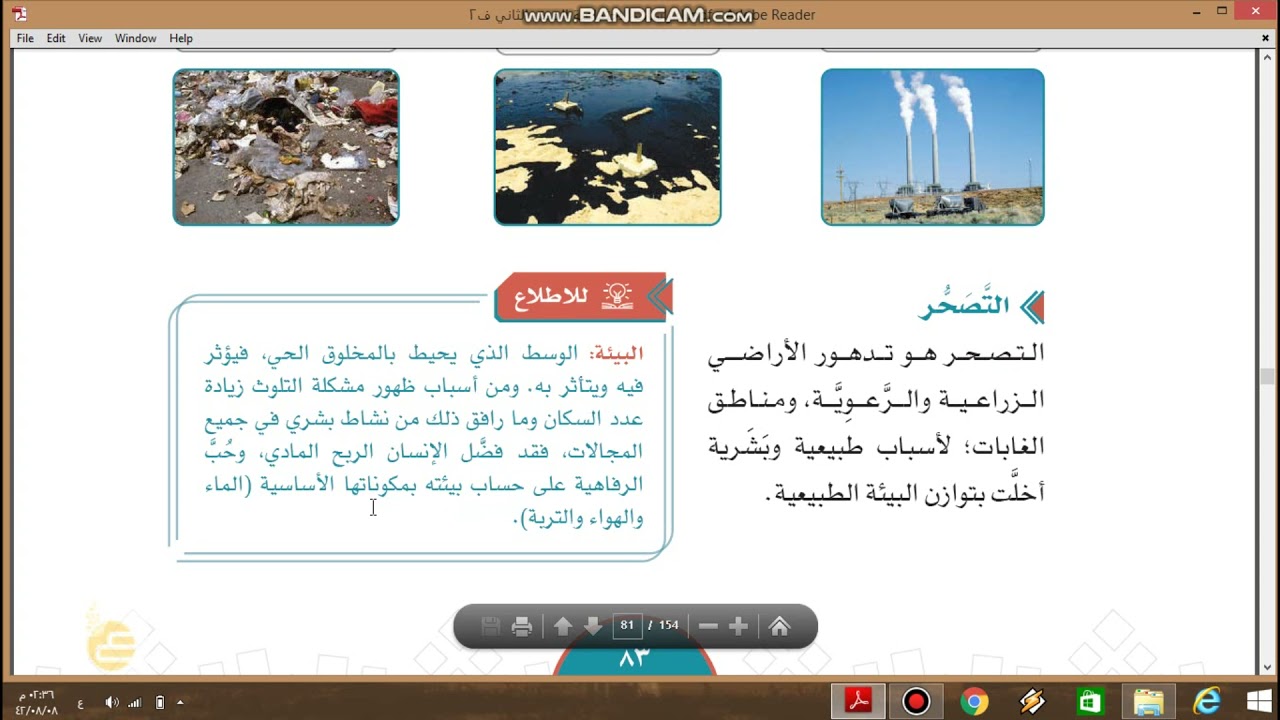Click the factory smokestacks photo
The width and height of the screenshot is (1280, 720).
coord(933,147)
